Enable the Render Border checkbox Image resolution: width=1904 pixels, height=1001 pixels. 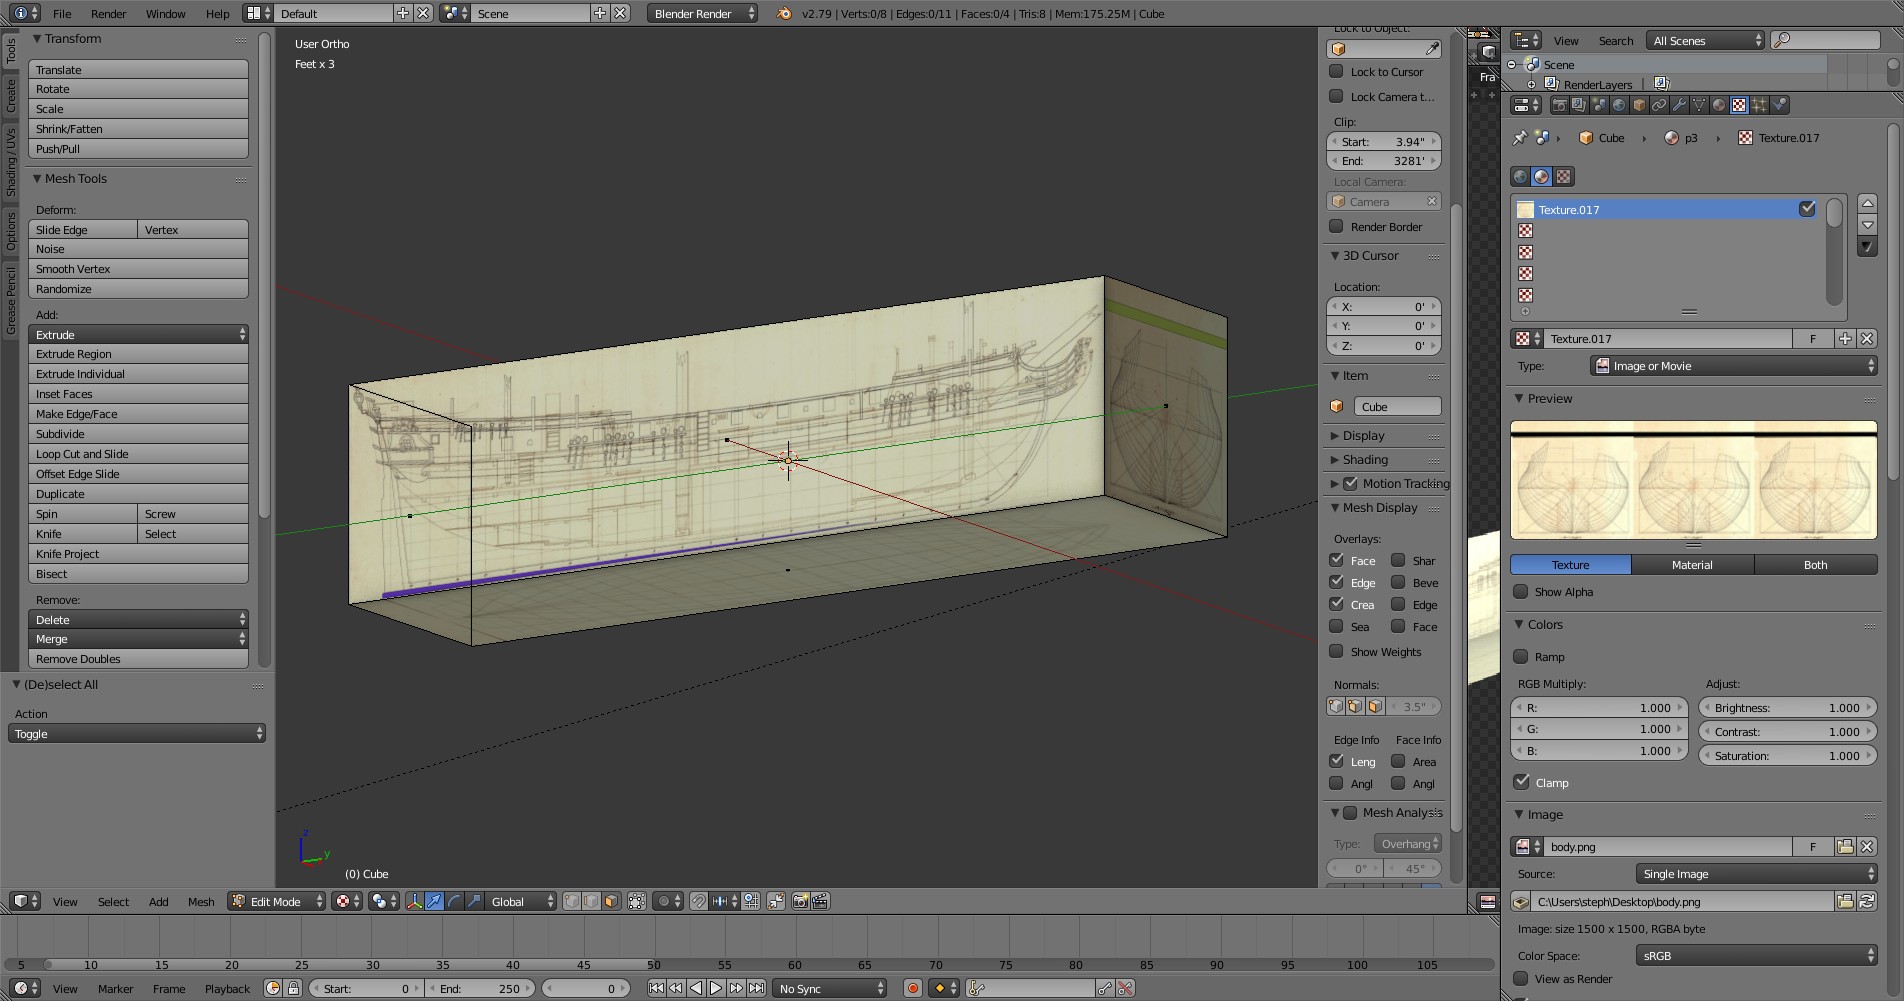pyautogui.click(x=1336, y=227)
